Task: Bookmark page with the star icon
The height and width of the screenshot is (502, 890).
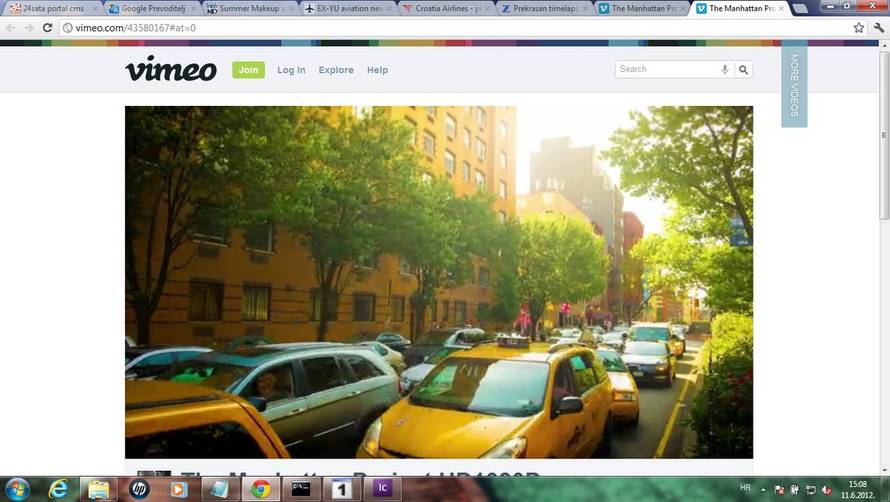Action: click(859, 28)
